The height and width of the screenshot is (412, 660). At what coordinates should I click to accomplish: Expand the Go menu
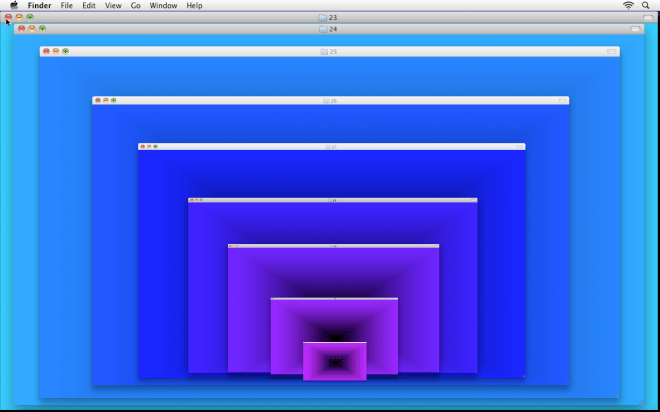coord(135,6)
